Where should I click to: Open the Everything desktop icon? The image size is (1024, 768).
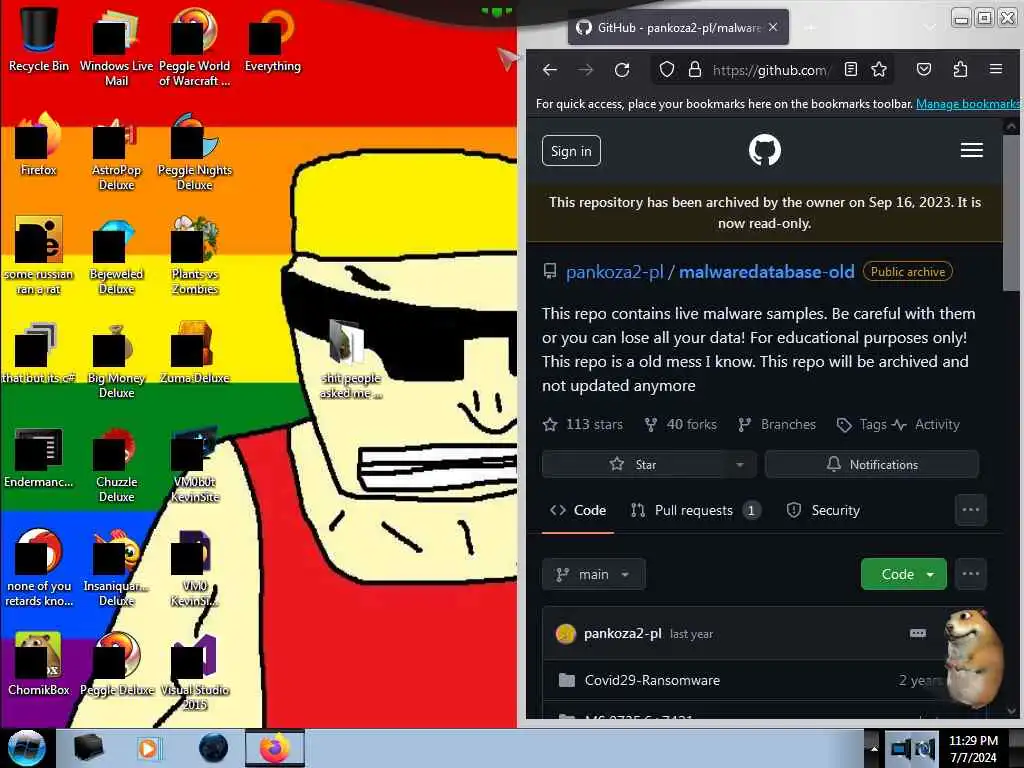click(x=272, y=39)
